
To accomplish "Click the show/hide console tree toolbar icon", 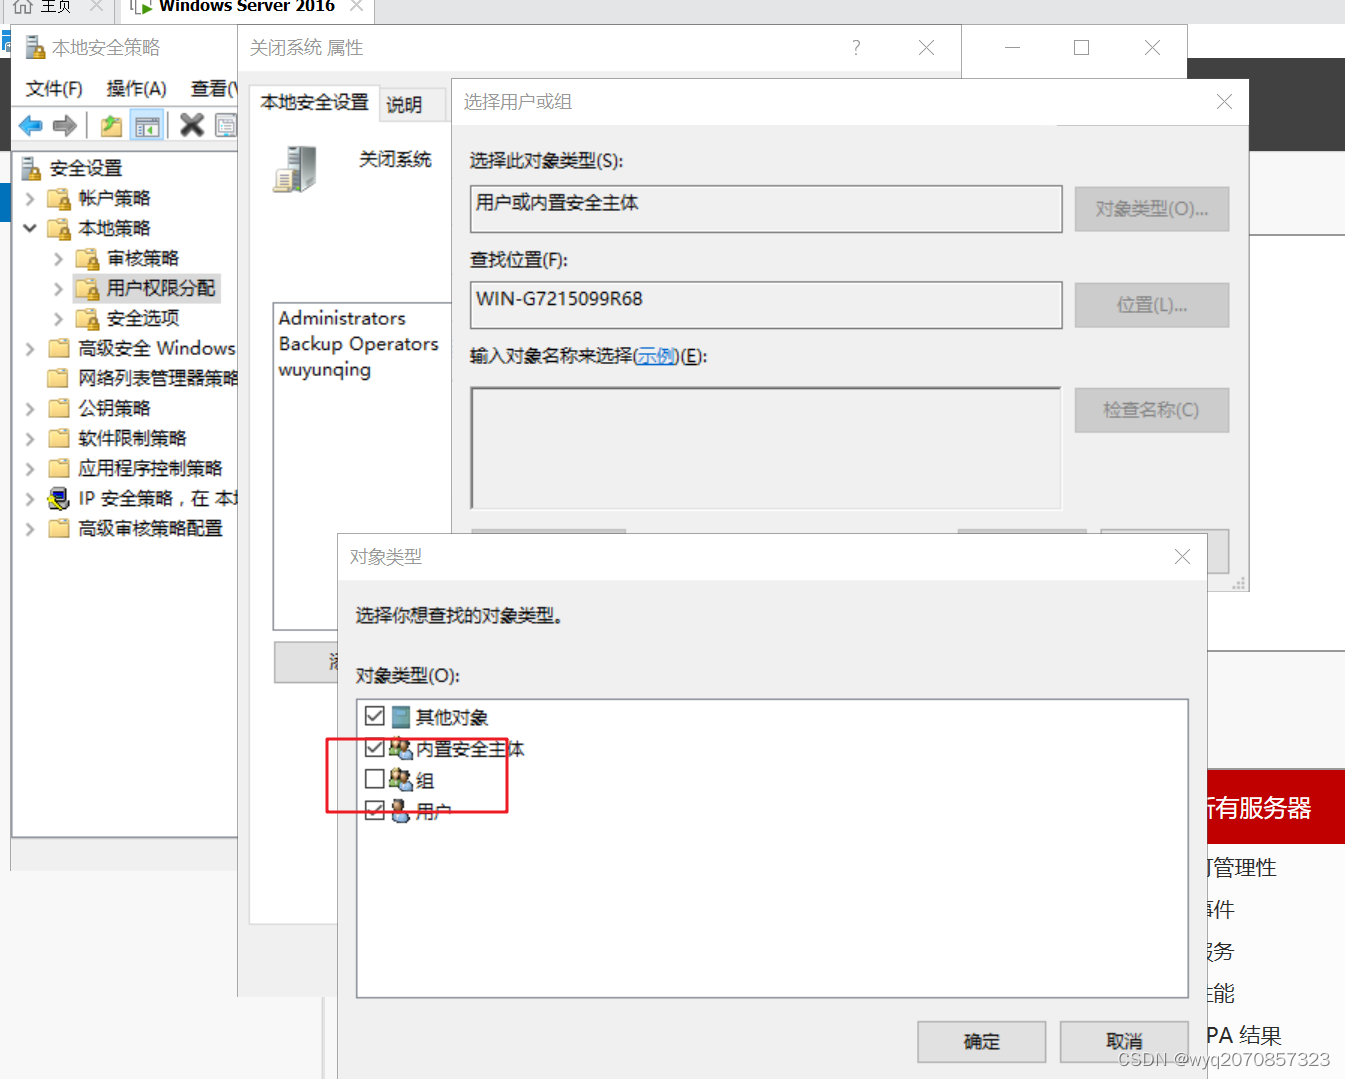I will pos(145,125).
